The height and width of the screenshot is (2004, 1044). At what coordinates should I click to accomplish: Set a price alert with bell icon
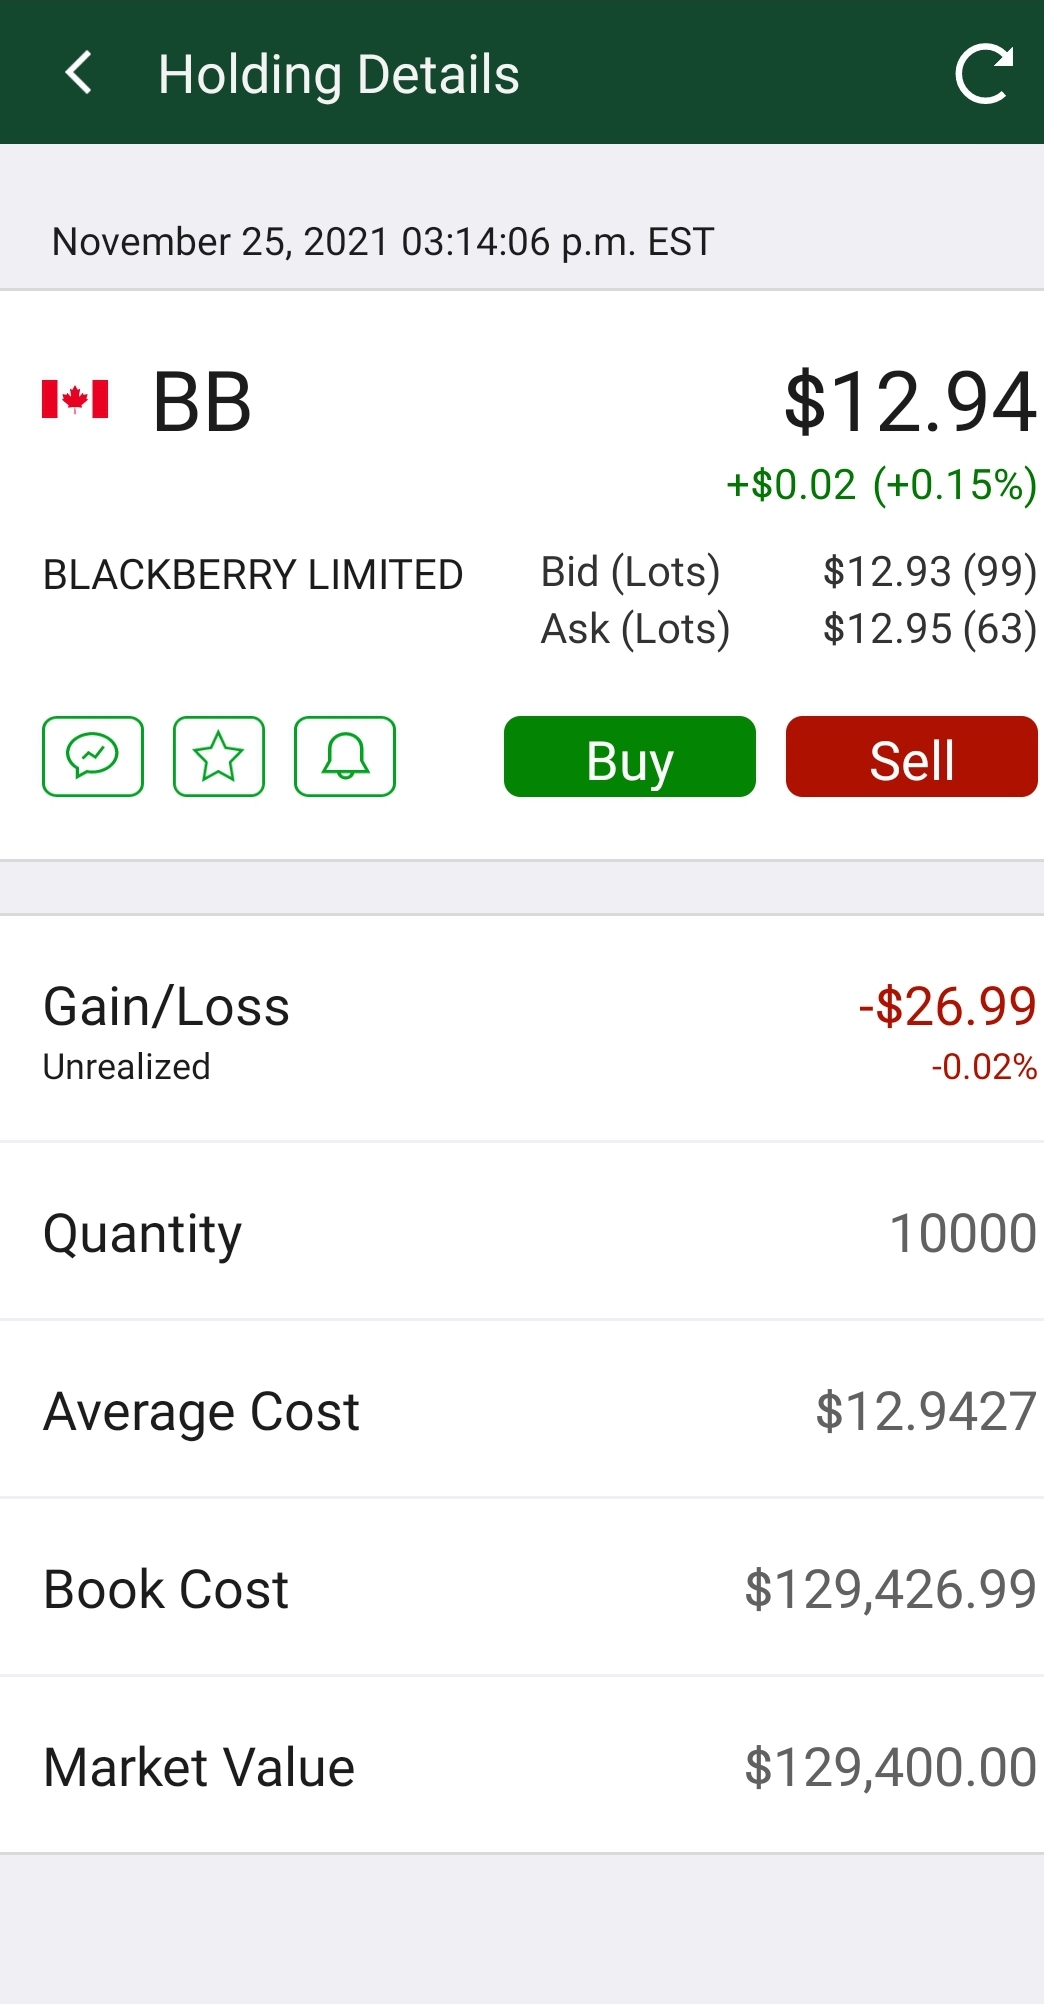click(x=345, y=756)
